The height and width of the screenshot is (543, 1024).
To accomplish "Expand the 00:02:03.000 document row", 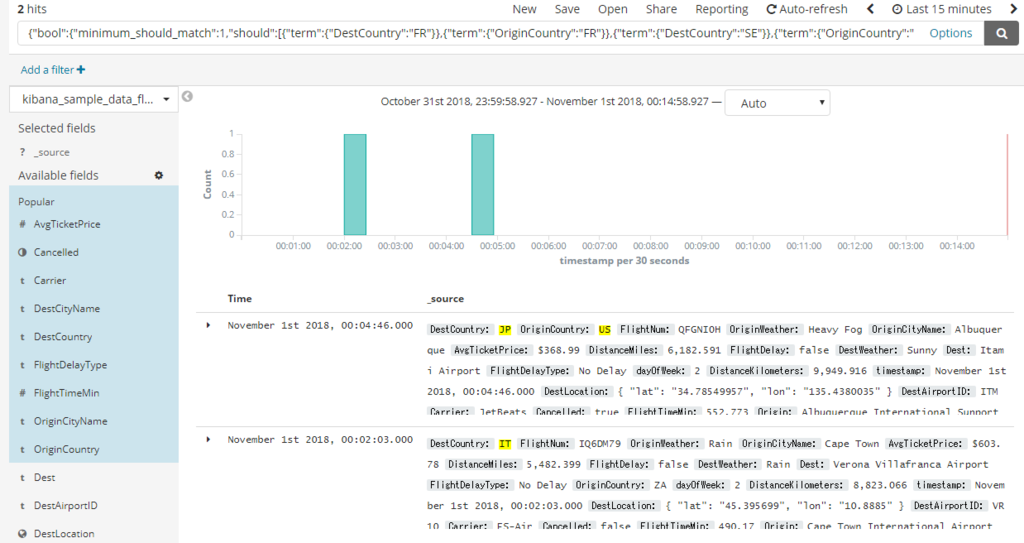I will [x=208, y=440].
